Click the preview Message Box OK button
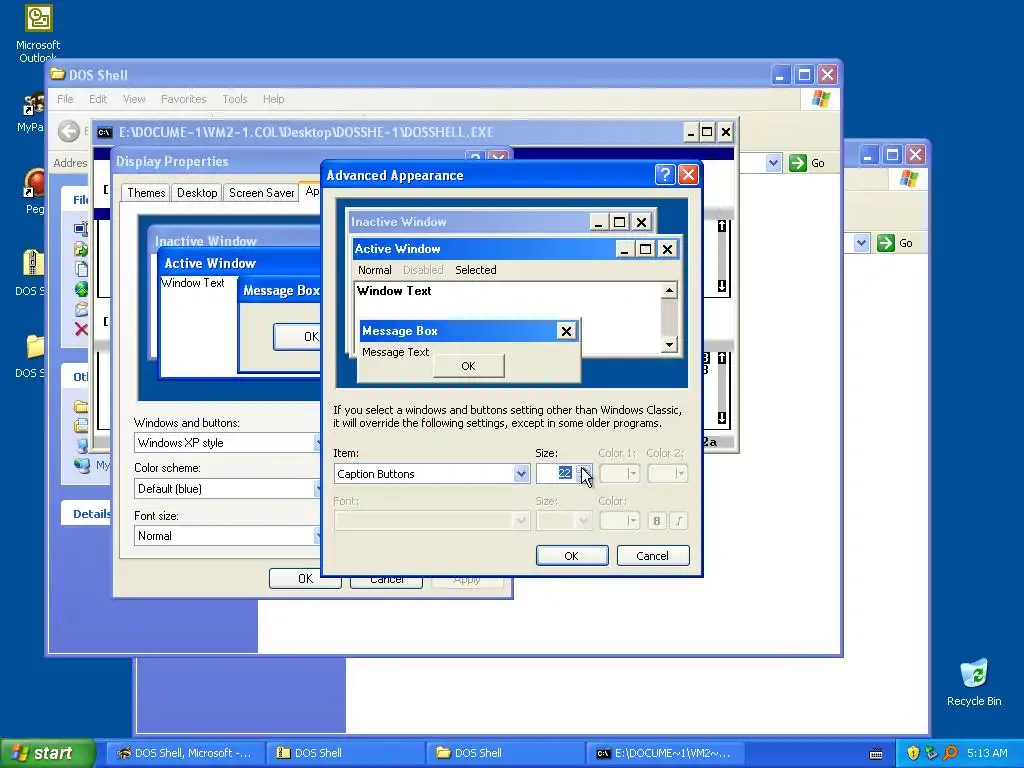Screen dimensions: 1024x768 468,366
